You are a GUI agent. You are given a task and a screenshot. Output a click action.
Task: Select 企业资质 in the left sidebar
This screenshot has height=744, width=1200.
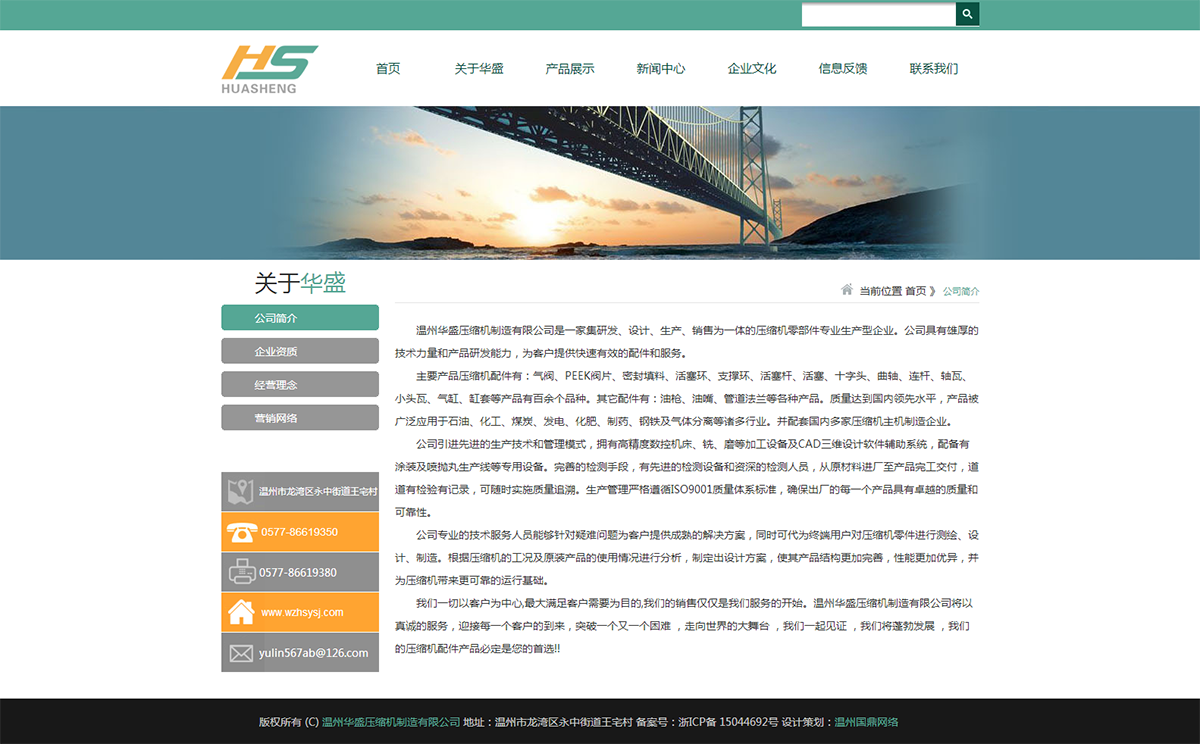coord(299,351)
